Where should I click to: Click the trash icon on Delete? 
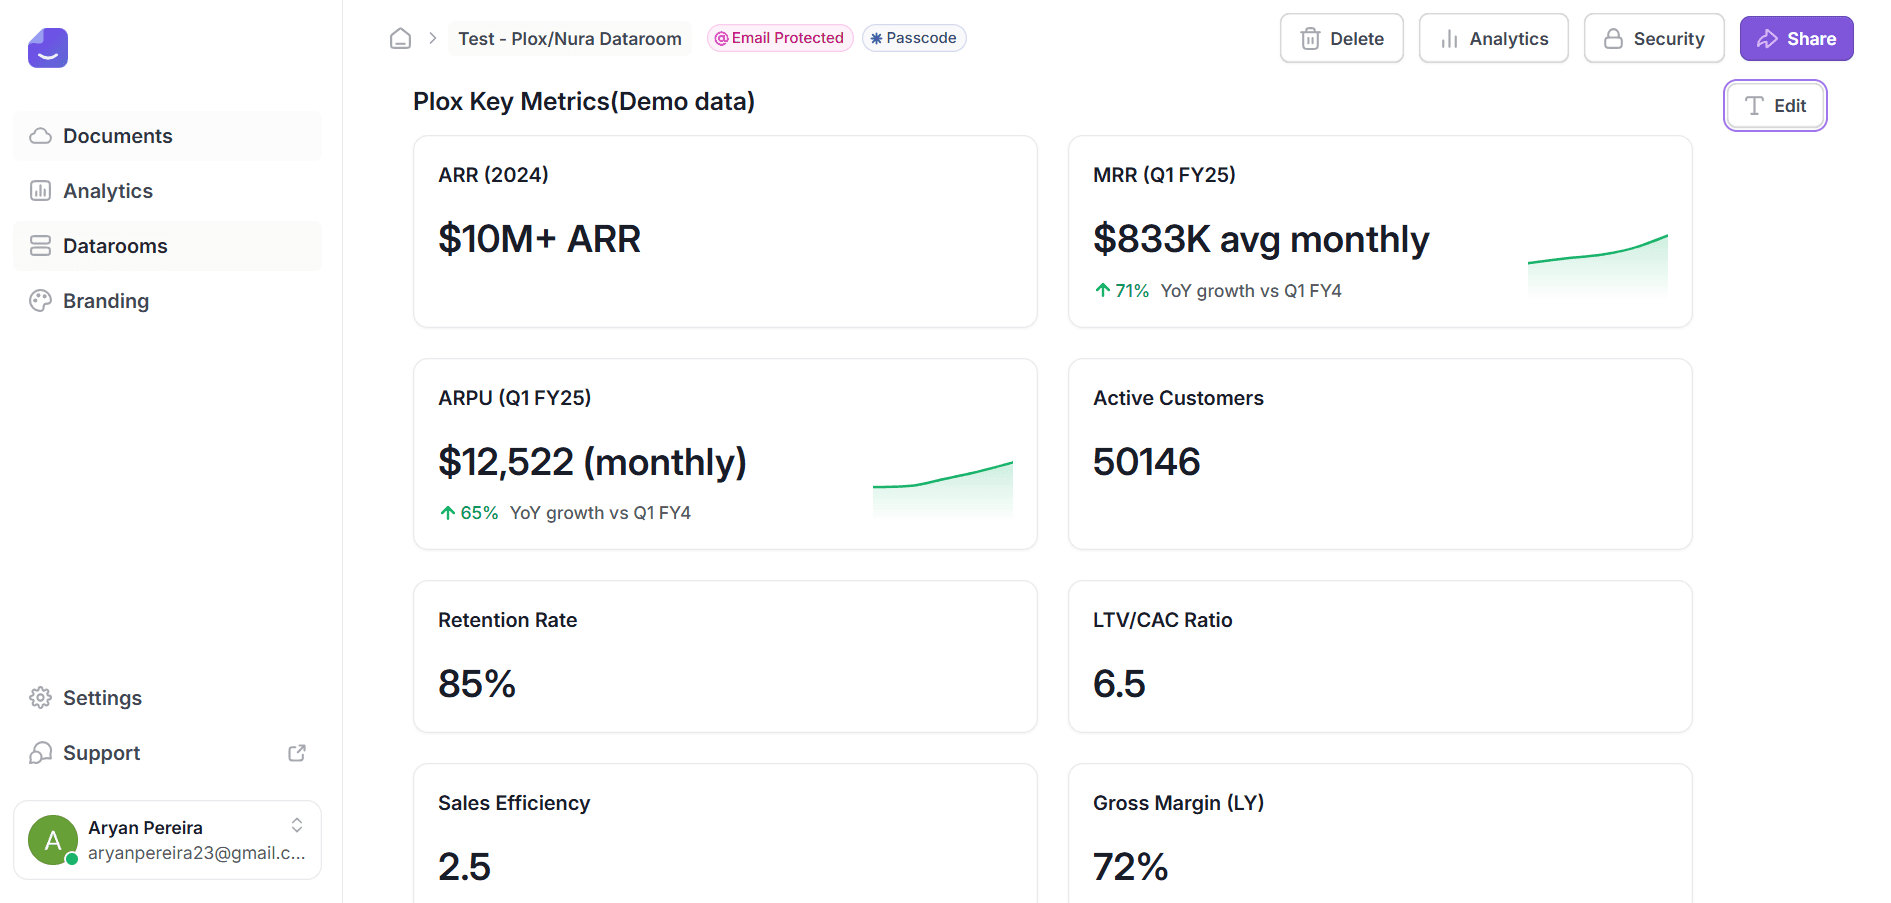[x=1310, y=39]
